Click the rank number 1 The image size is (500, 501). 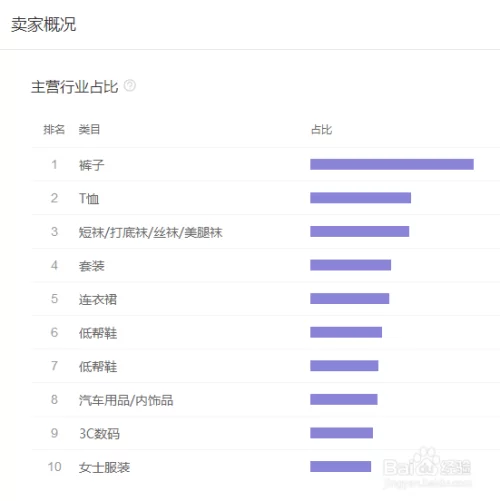point(54,164)
